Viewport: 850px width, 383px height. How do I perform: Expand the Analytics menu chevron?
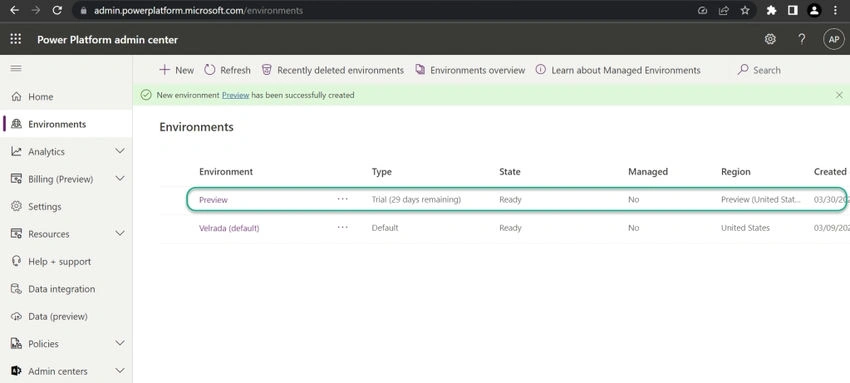120,151
